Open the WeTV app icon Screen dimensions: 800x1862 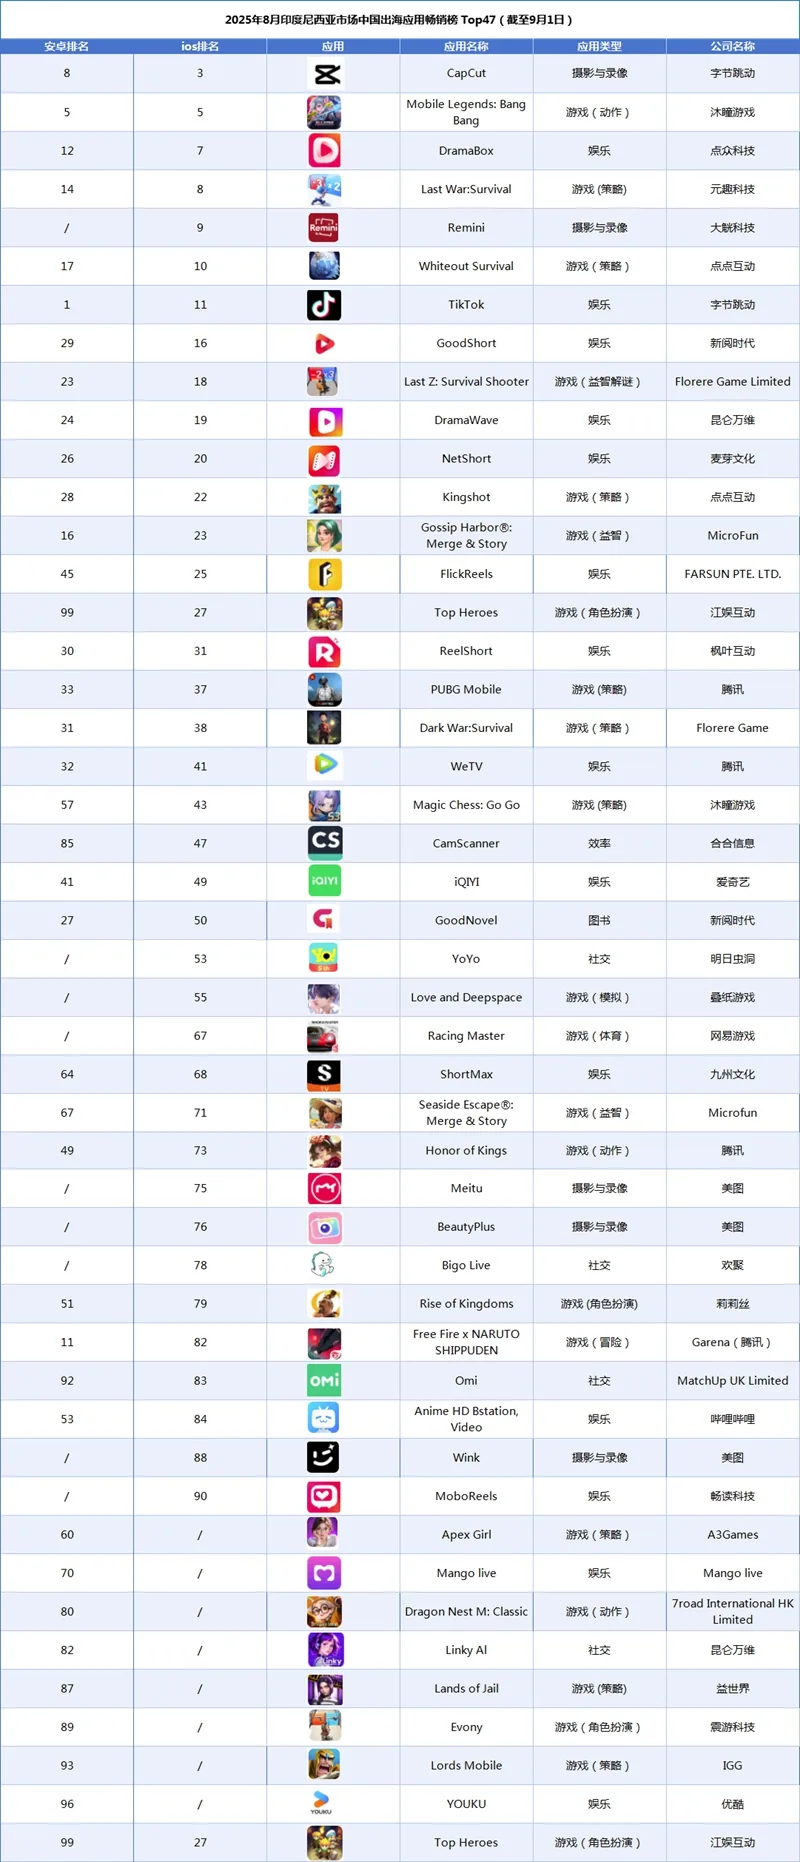[324, 766]
